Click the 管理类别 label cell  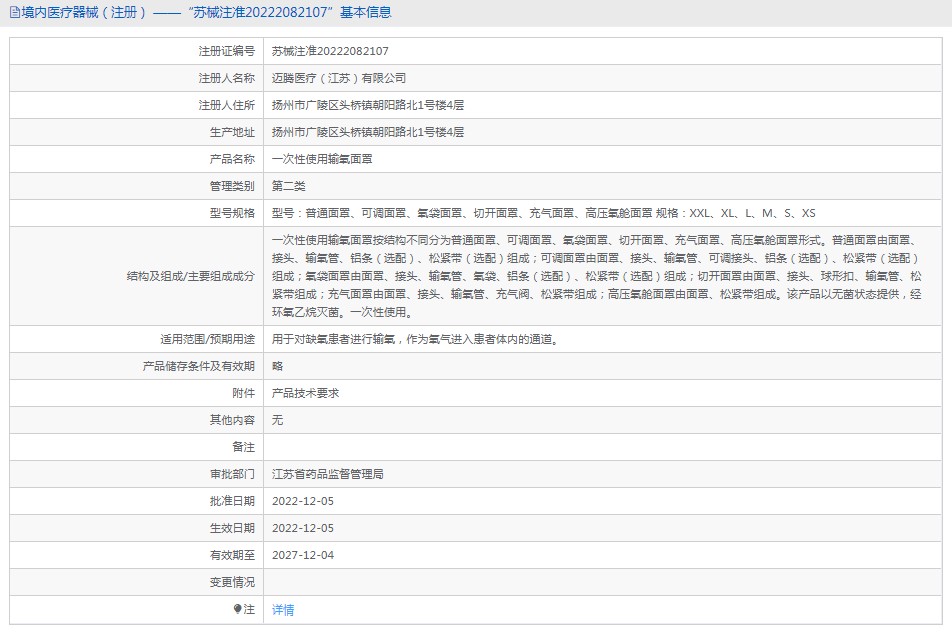137,186
